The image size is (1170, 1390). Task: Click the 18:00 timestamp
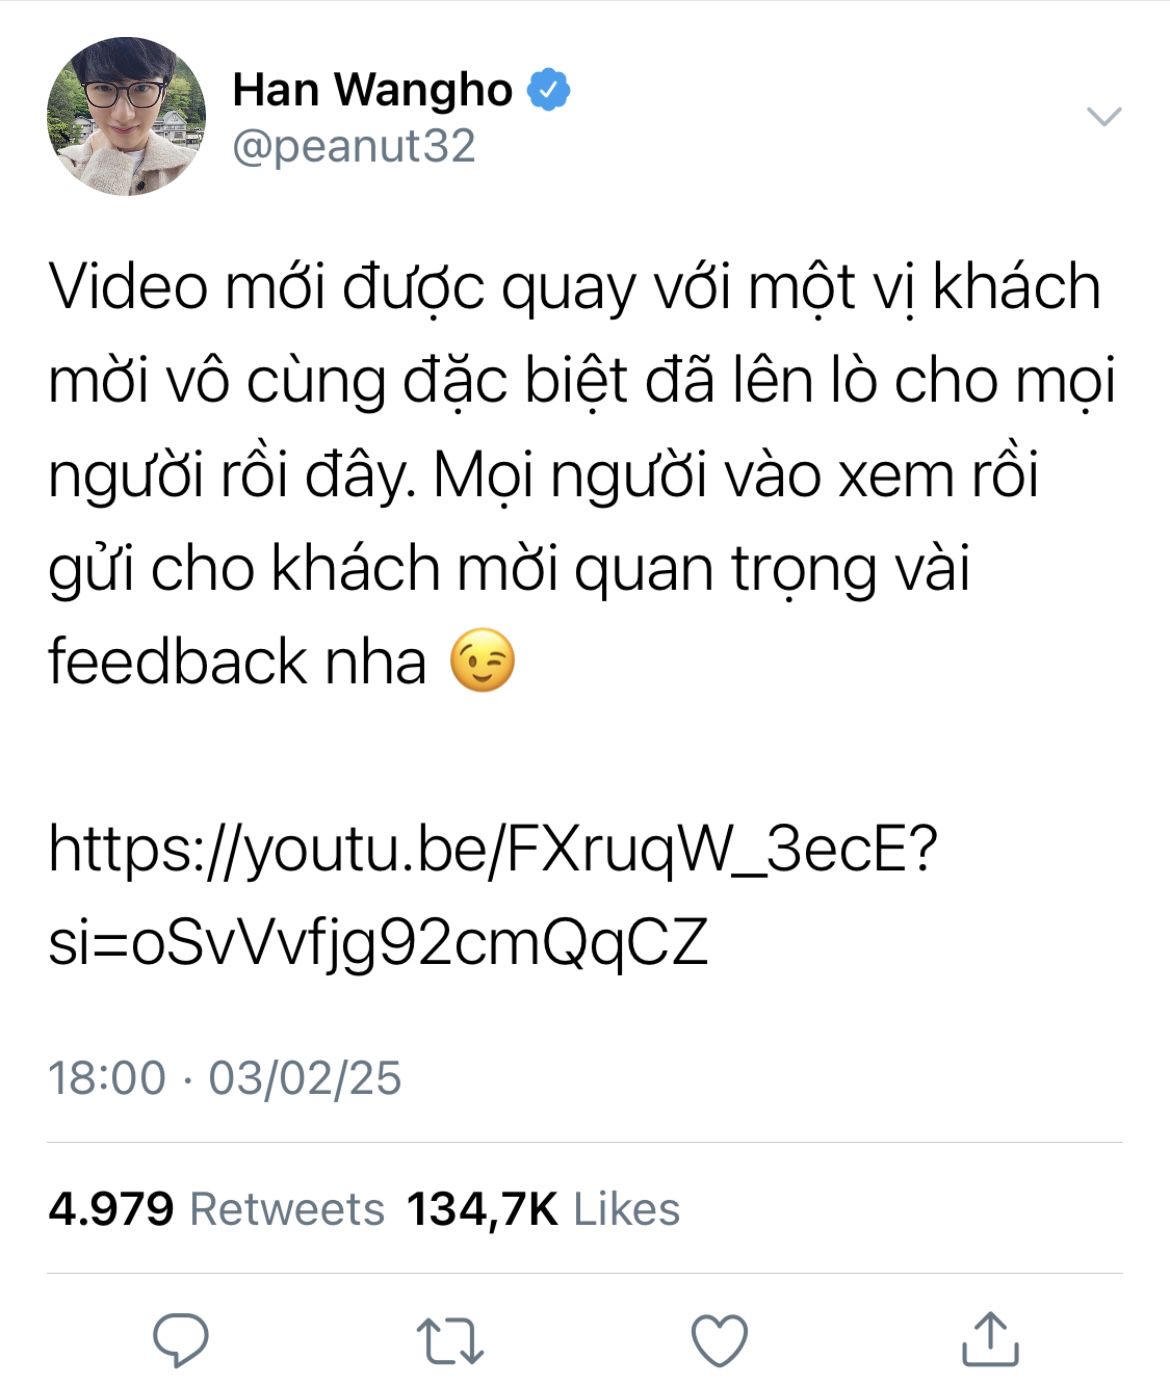pyautogui.click(x=107, y=1078)
